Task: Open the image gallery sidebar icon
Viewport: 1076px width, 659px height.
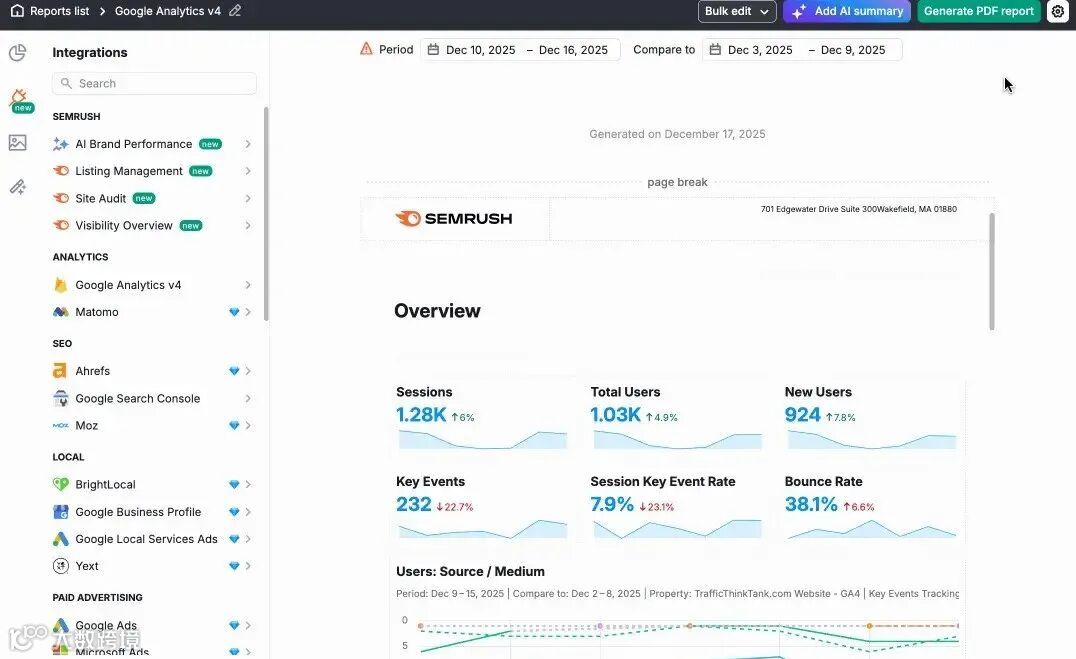Action: click(x=17, y=143)
